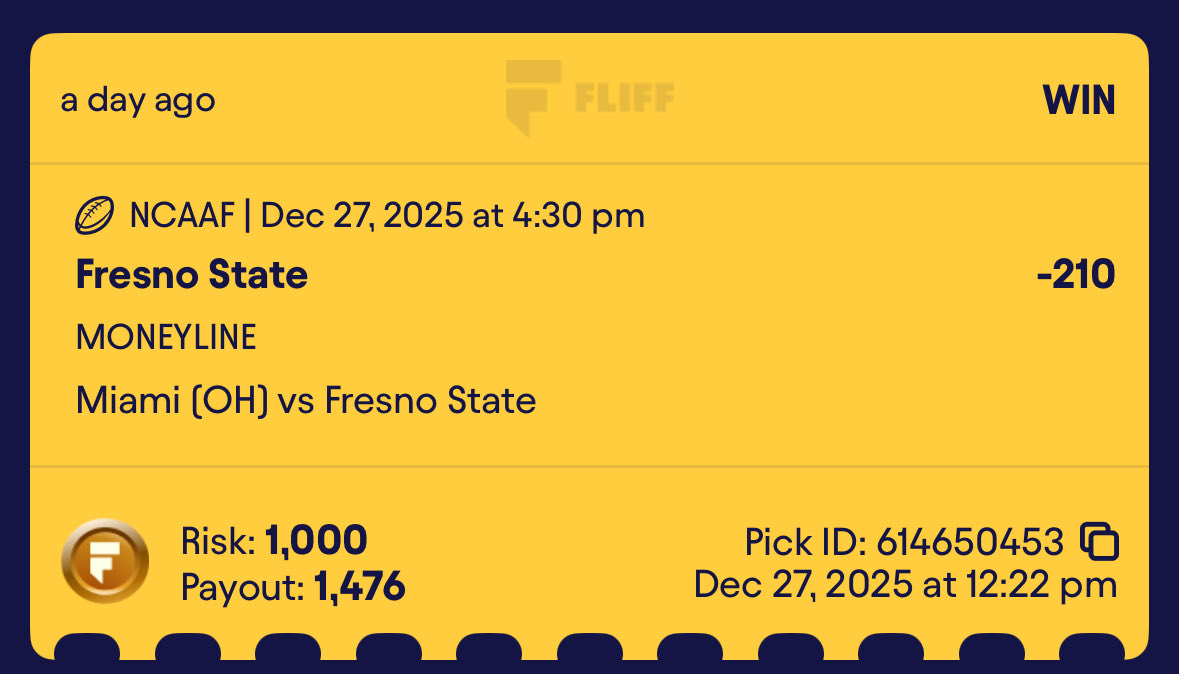Click the placed time Dec 27, 2025 at 12:22 pm
Viewport: 1179px width, 674px height.
[x=905, y=585]
